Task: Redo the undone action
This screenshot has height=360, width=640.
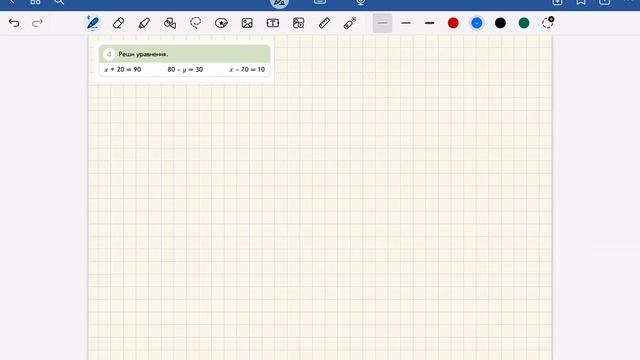Action: click(x=37, y=23)
